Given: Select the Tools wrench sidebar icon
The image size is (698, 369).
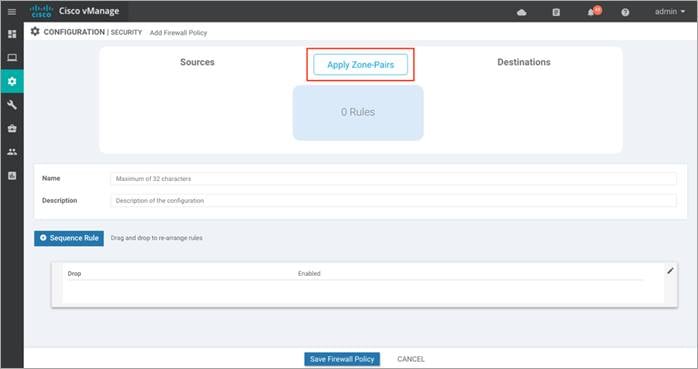Looking at the screenshot, I should (x=12, y=105).
